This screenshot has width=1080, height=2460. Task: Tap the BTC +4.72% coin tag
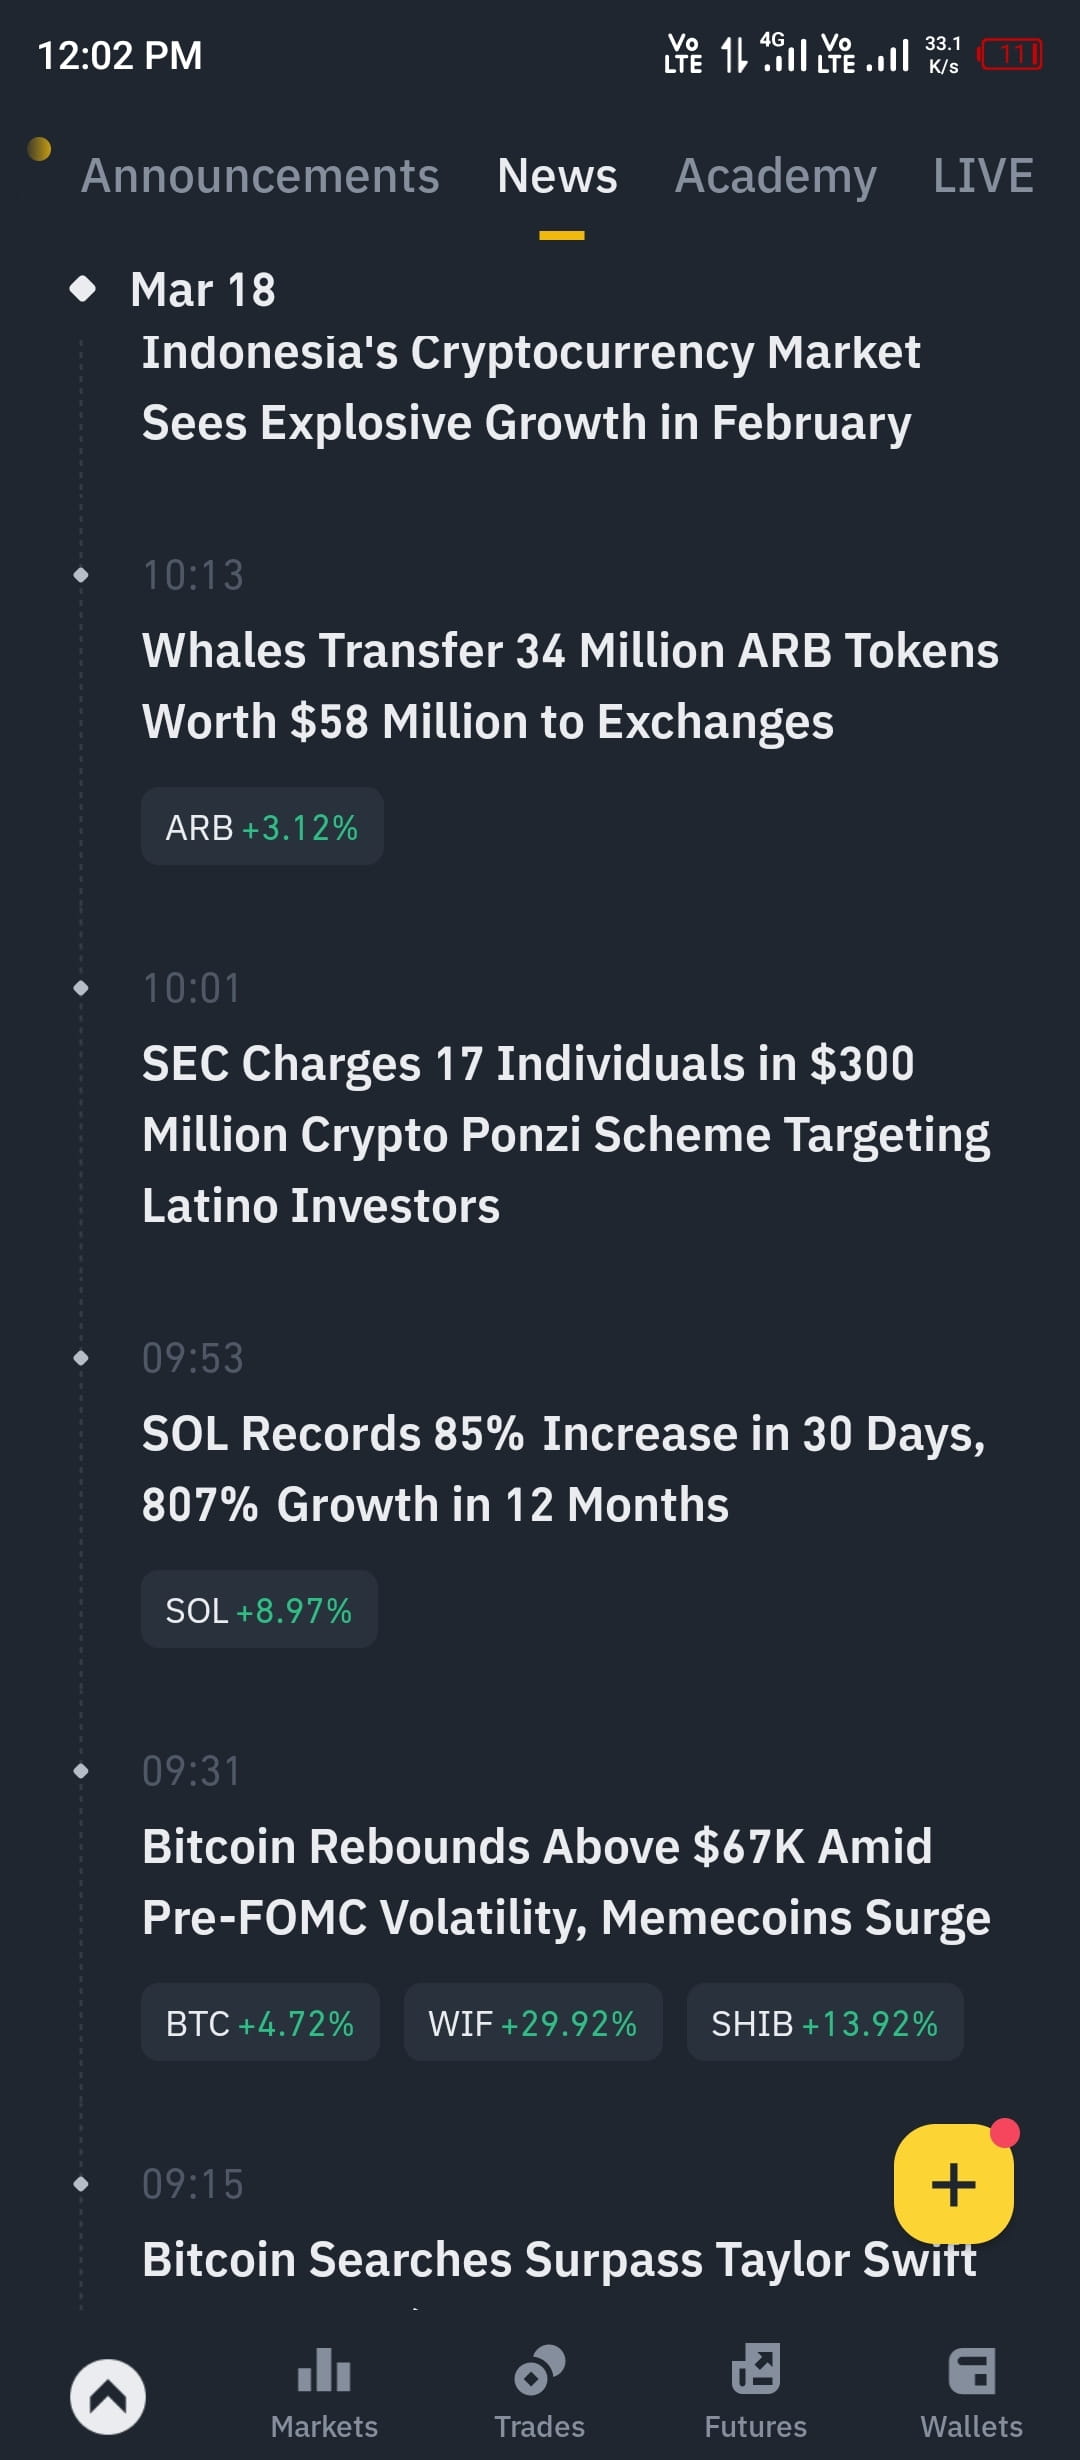[260, 2023]
